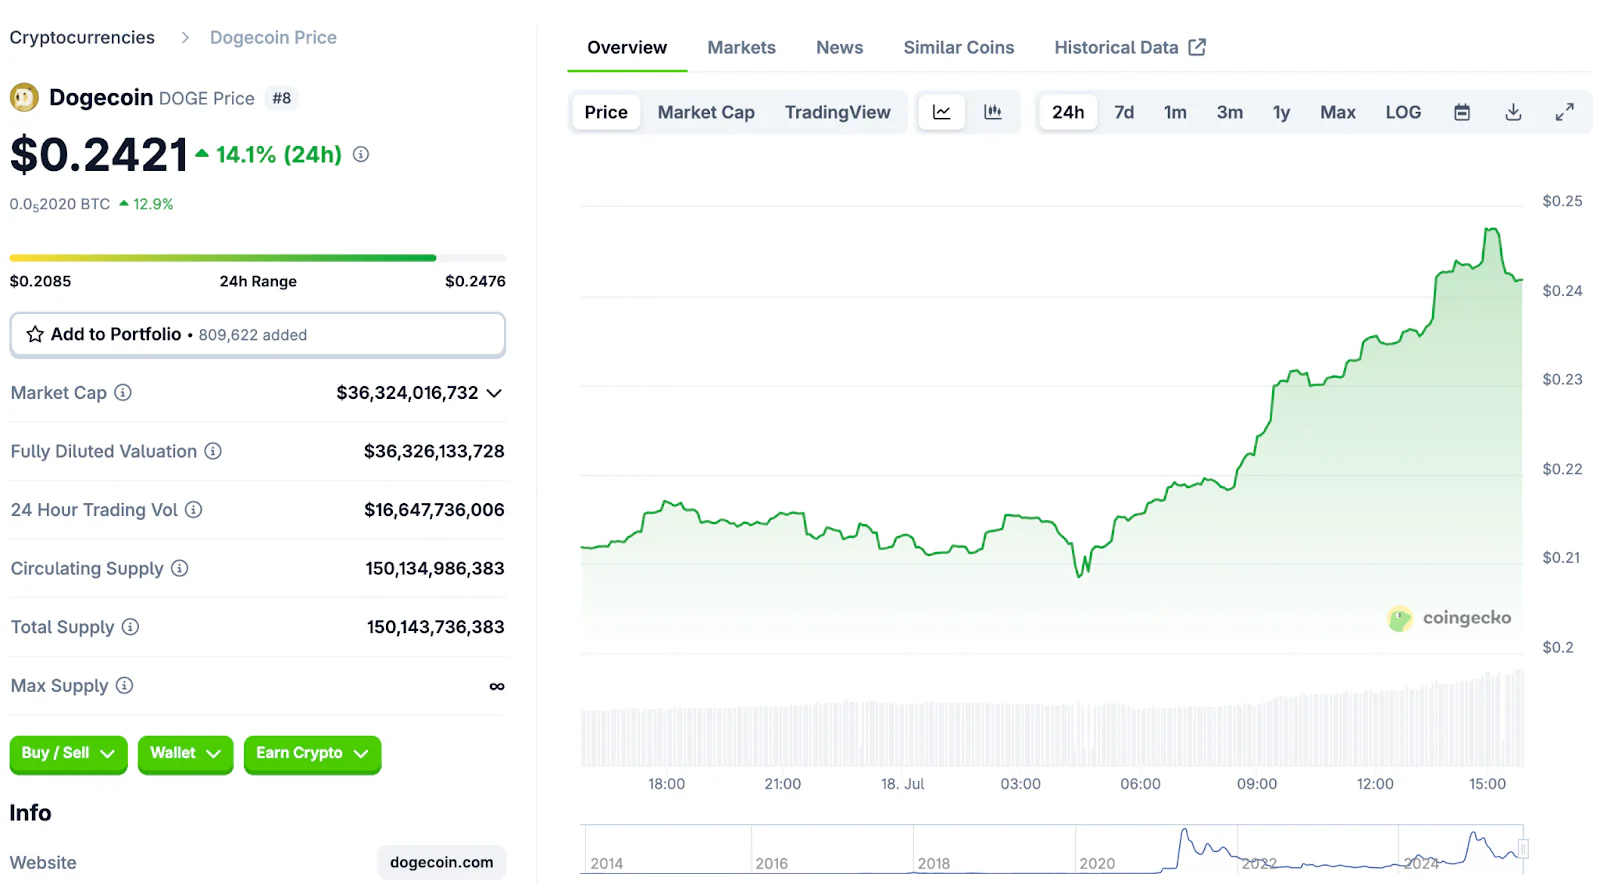Open the Buy / Sell dropdown
Screen dimensions: 1600x884
(68, 753)
